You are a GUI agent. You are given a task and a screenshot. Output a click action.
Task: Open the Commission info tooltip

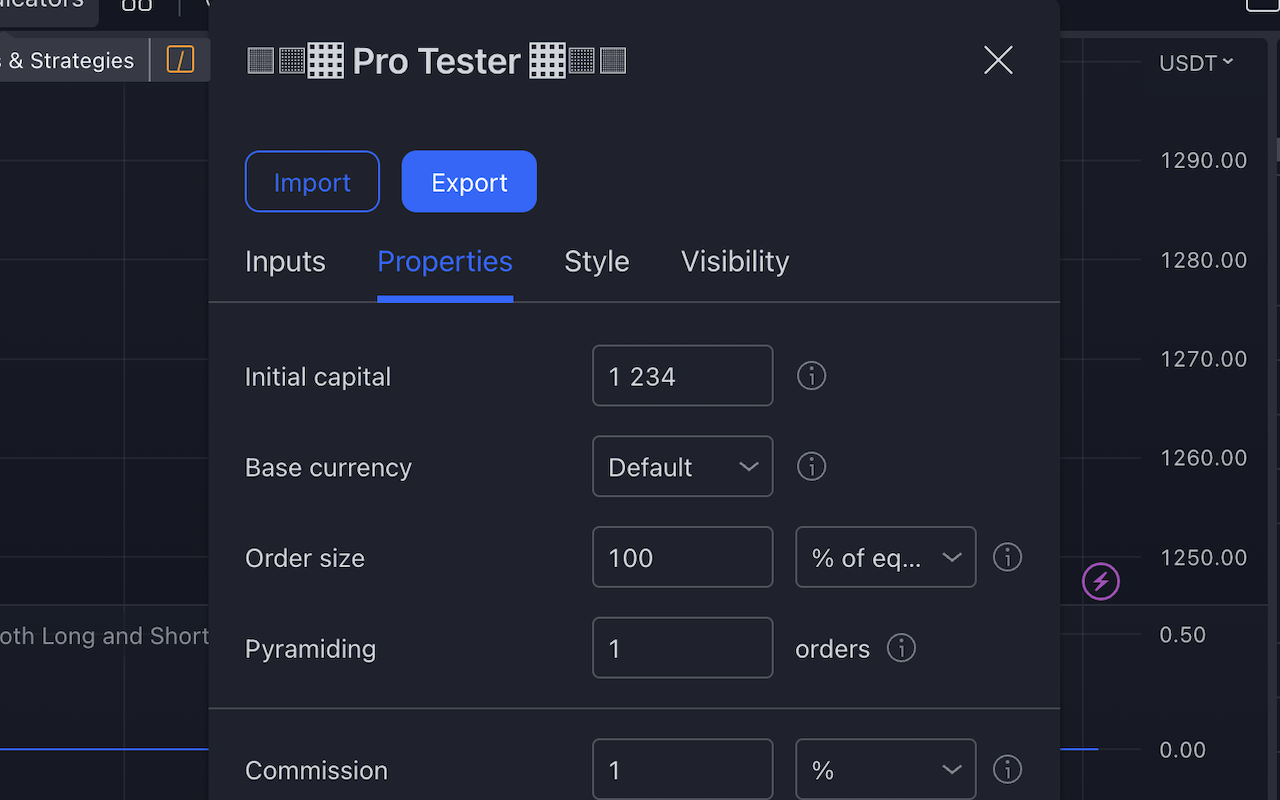click(x=1007, y=769)
